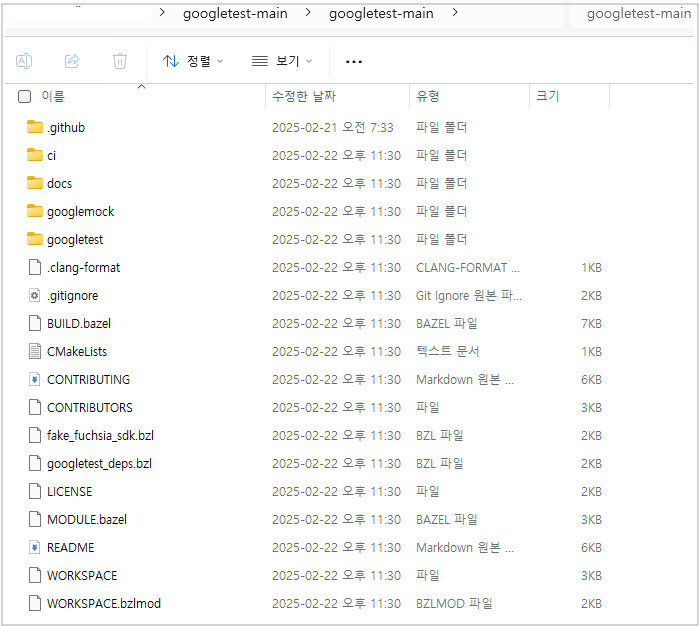Select the googletest_deps.bzl file name

click(99, 464)
